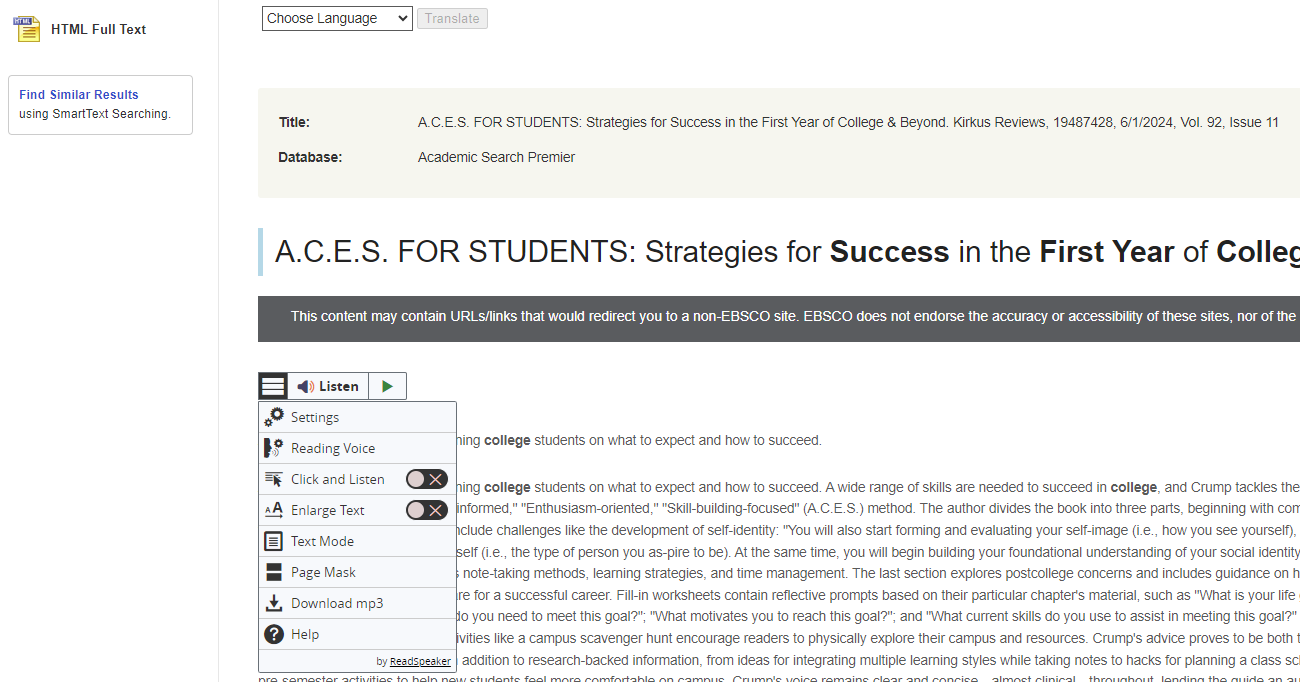Click the ReadSpeaker hamburger menu icon
This screenshot has width=1300, height=682.
[273, 386]
